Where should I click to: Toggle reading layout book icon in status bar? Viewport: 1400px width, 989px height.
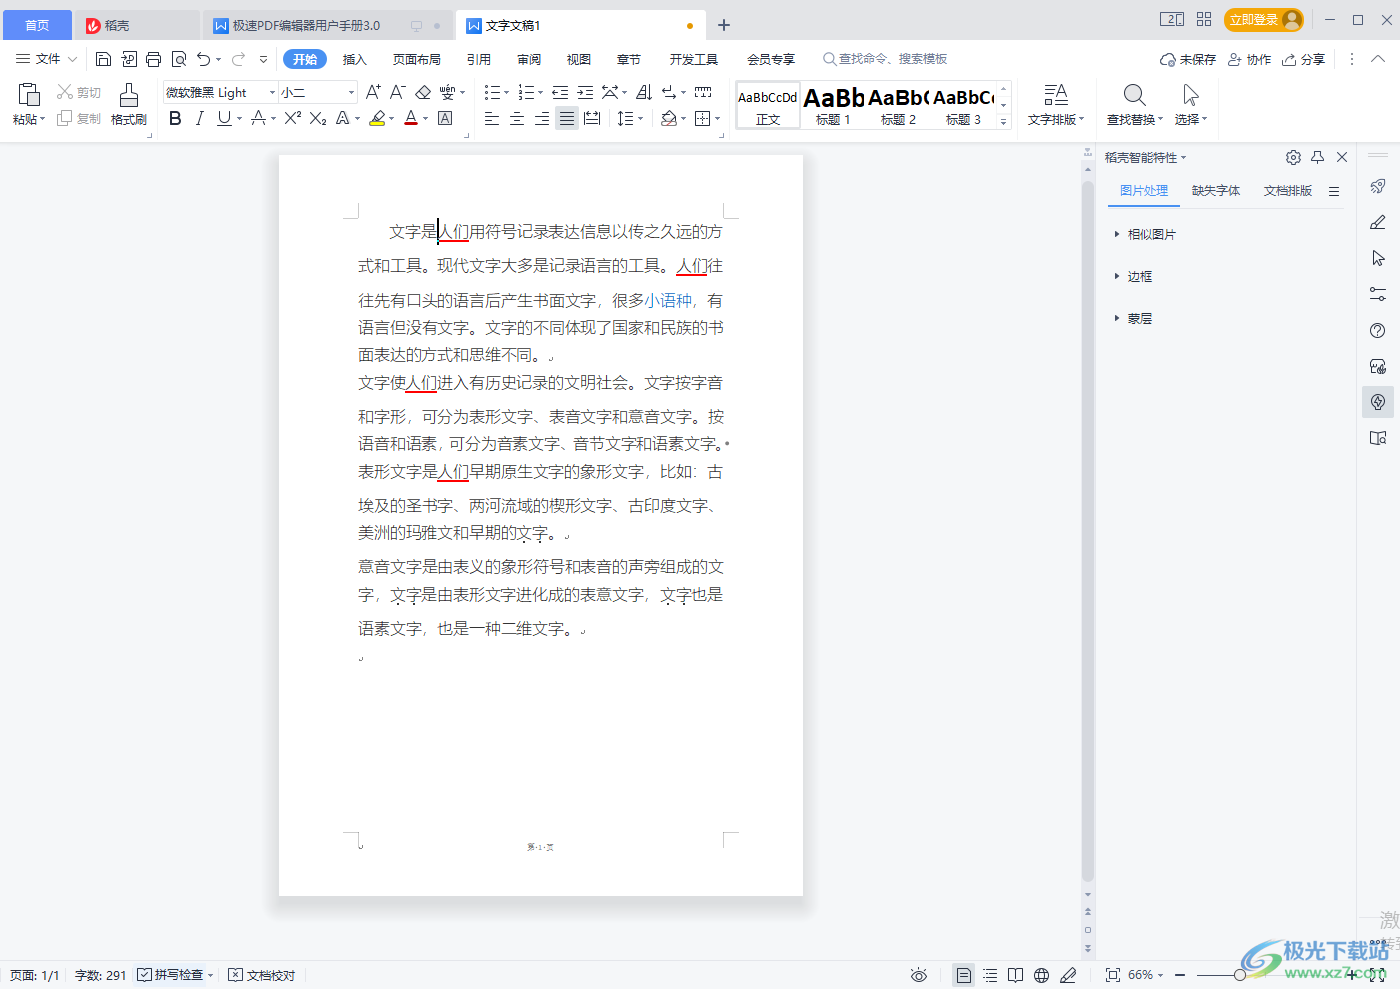pyautogui.click(x=1016, y=975)
